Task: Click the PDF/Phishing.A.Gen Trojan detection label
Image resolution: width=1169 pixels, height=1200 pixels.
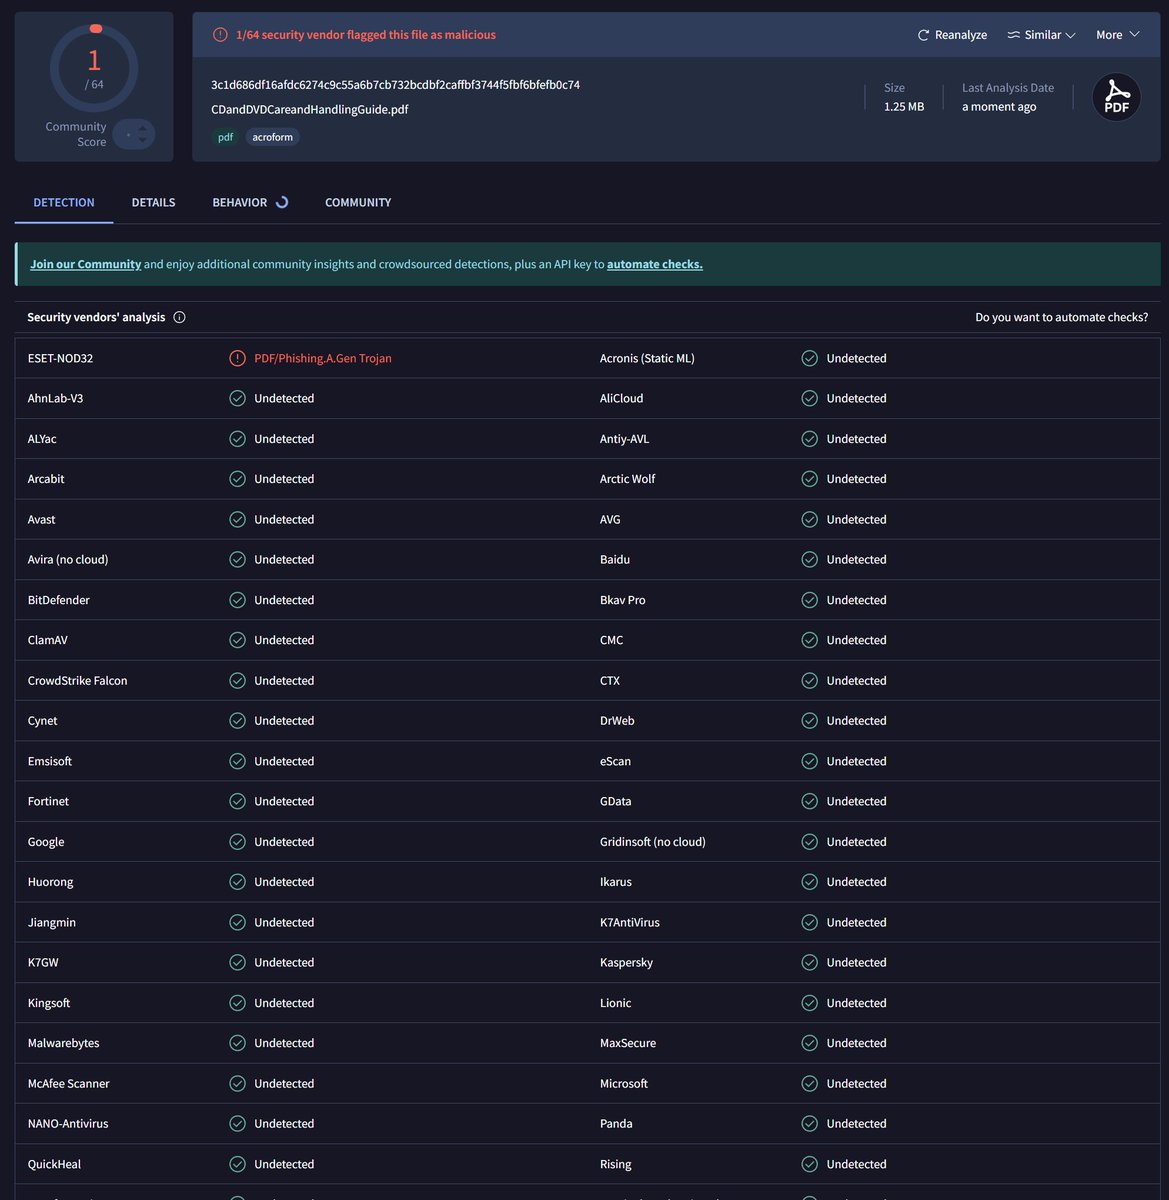Action: [x=323, y=358]
